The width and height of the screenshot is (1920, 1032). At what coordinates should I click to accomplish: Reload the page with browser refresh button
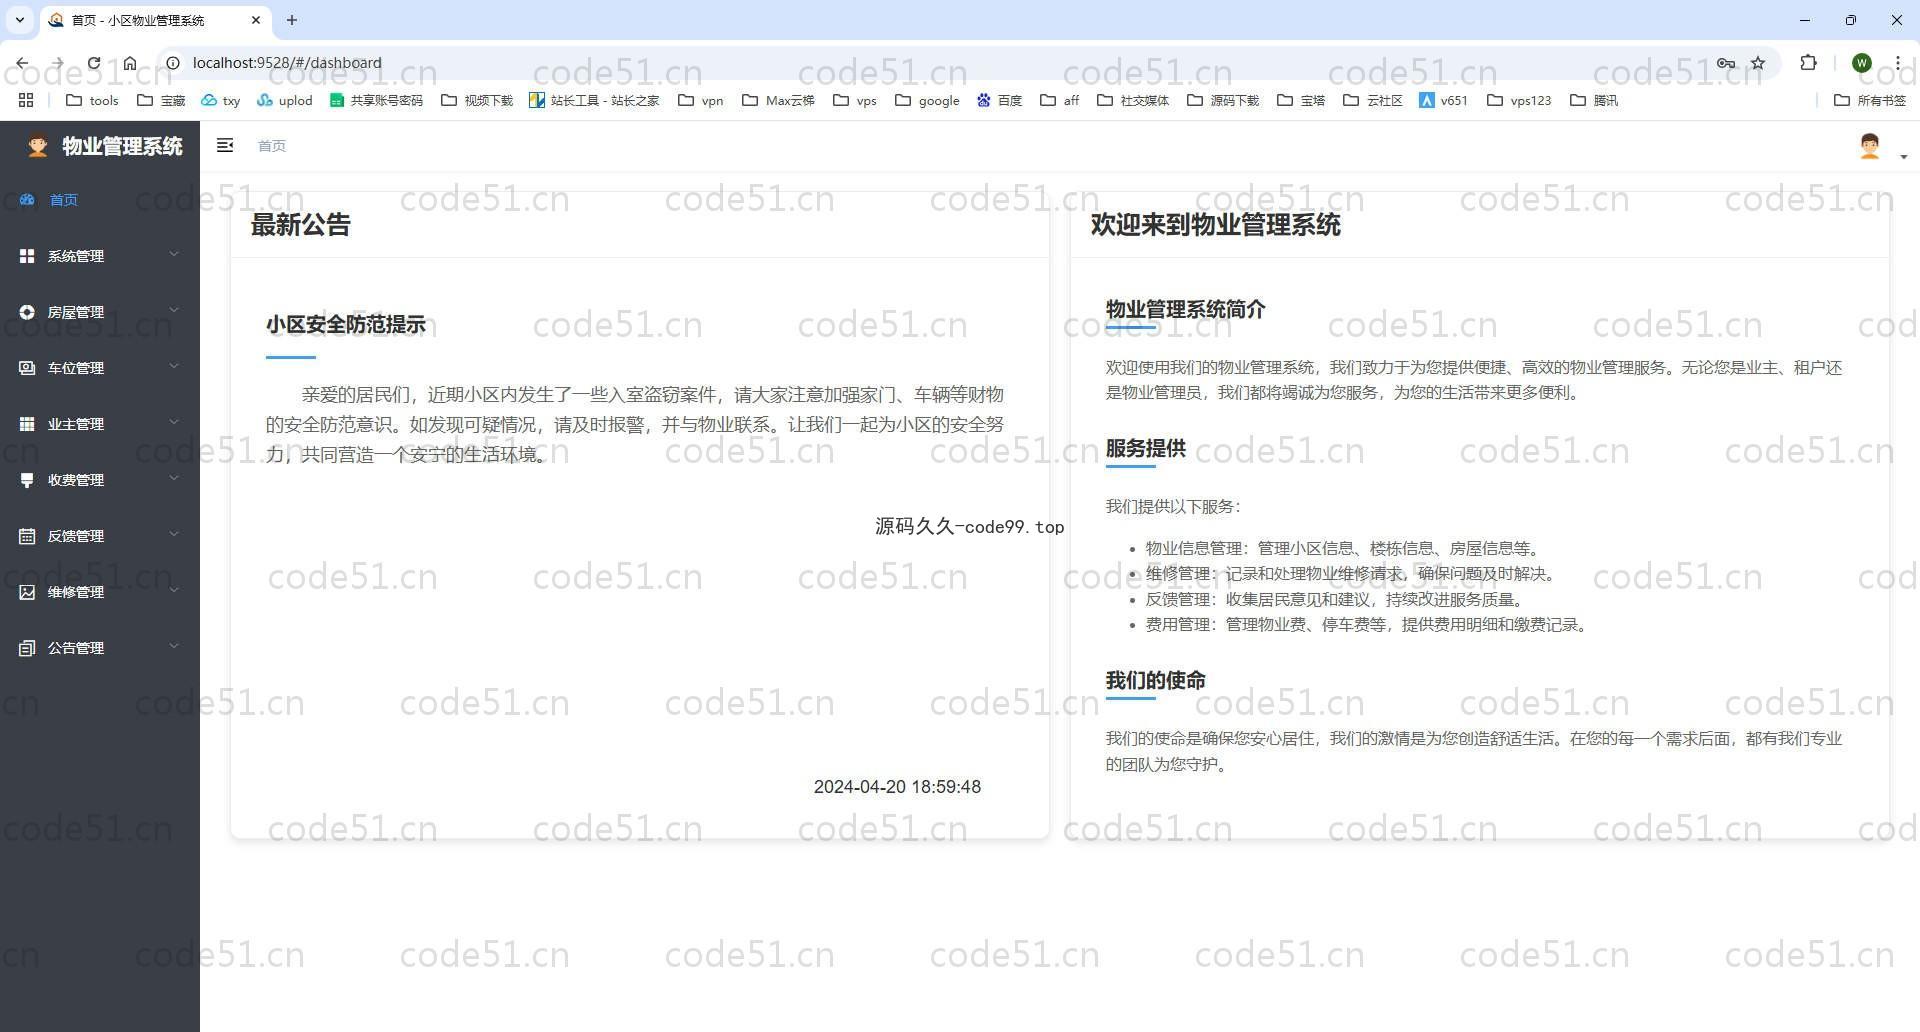pyautogui.click(x=94, y=63)
